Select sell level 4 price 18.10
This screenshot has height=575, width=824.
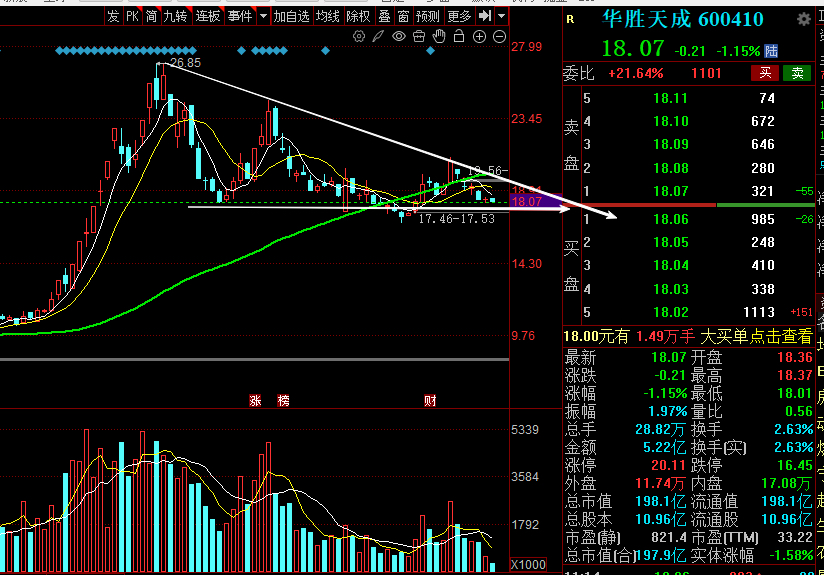click(x=670, y=121)
